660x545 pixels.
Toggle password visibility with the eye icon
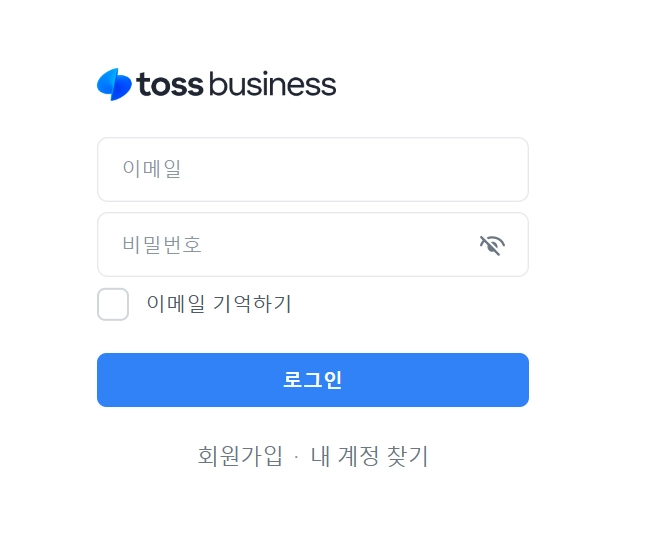(x=492, y=245)
